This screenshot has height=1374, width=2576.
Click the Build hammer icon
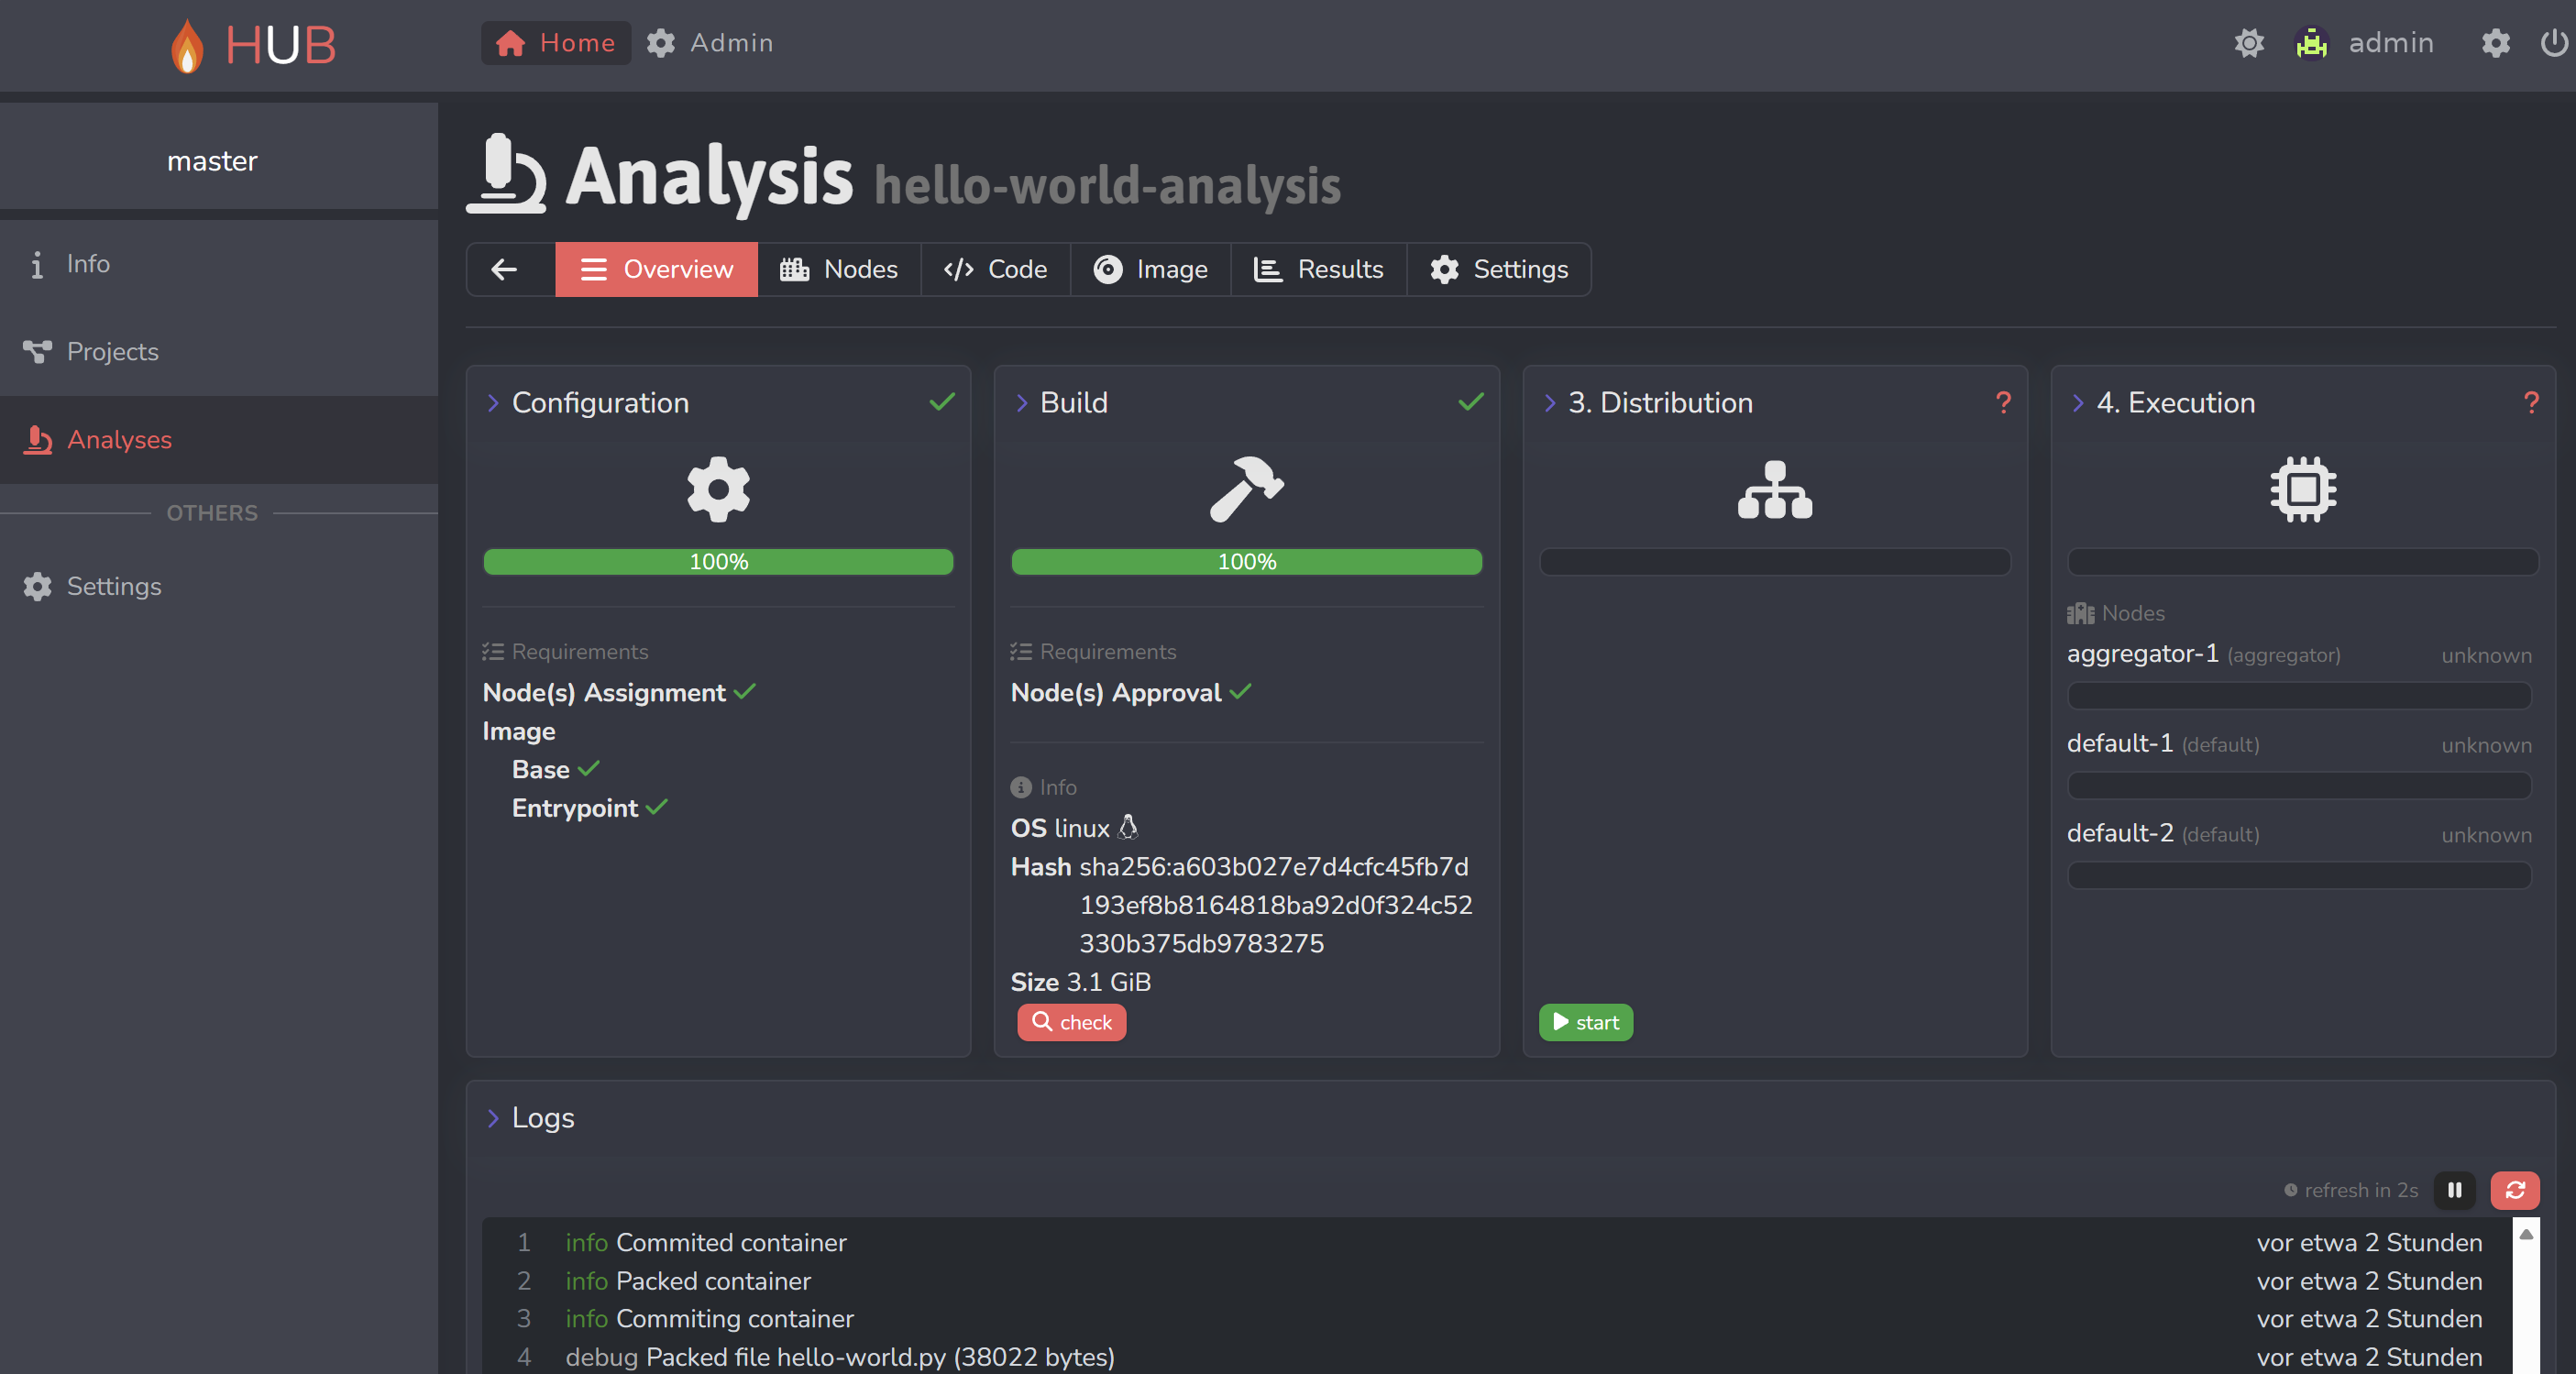pos(1246,489)
